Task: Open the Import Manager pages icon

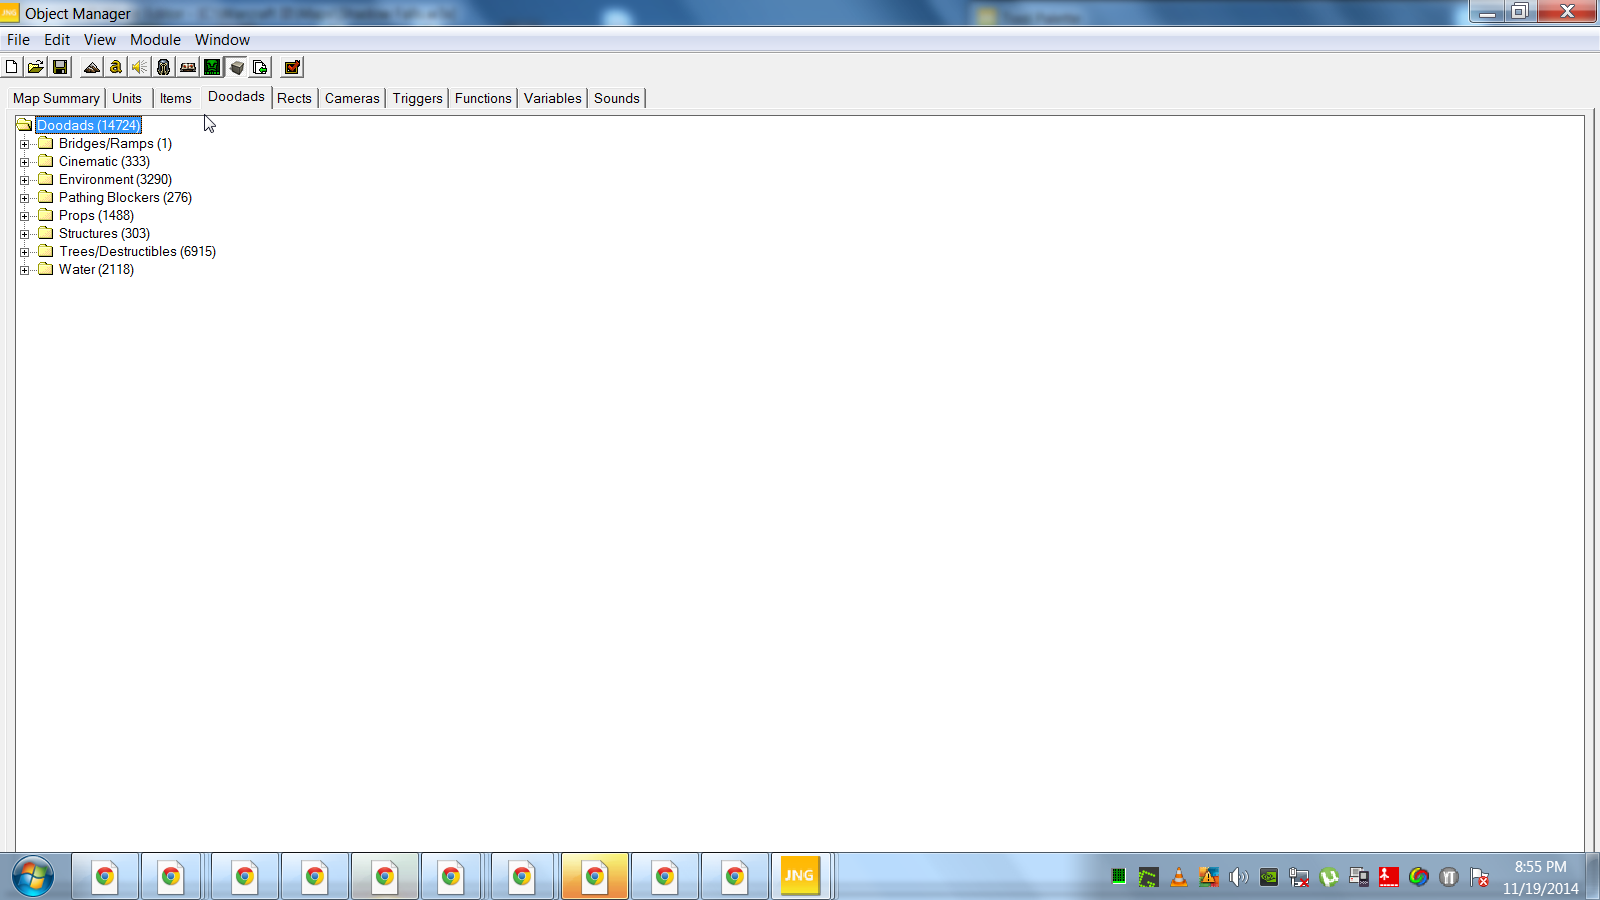Action: (x=261, y=67)
